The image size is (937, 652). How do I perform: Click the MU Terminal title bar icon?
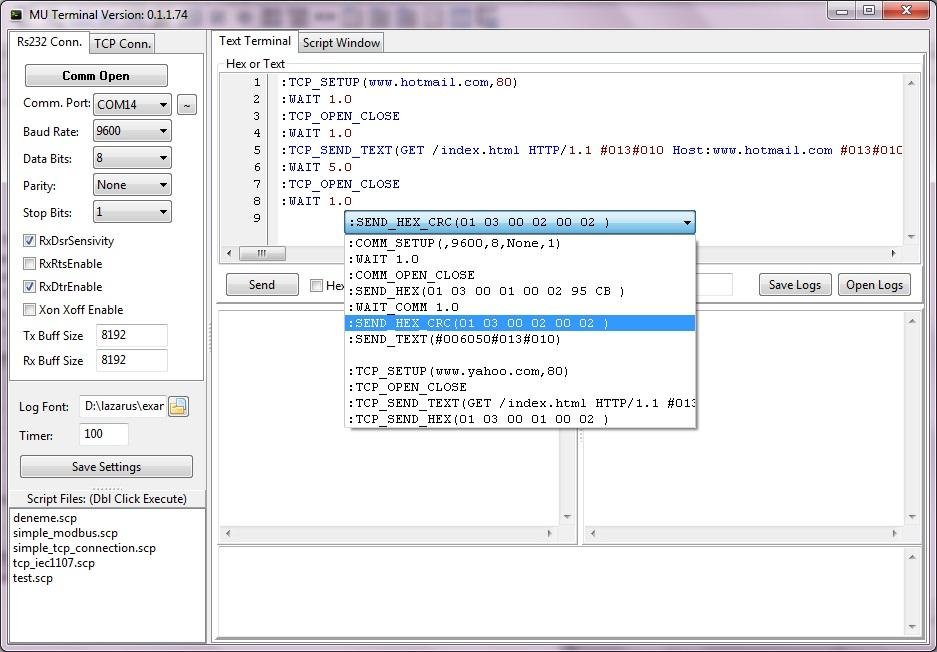[15, 12]
